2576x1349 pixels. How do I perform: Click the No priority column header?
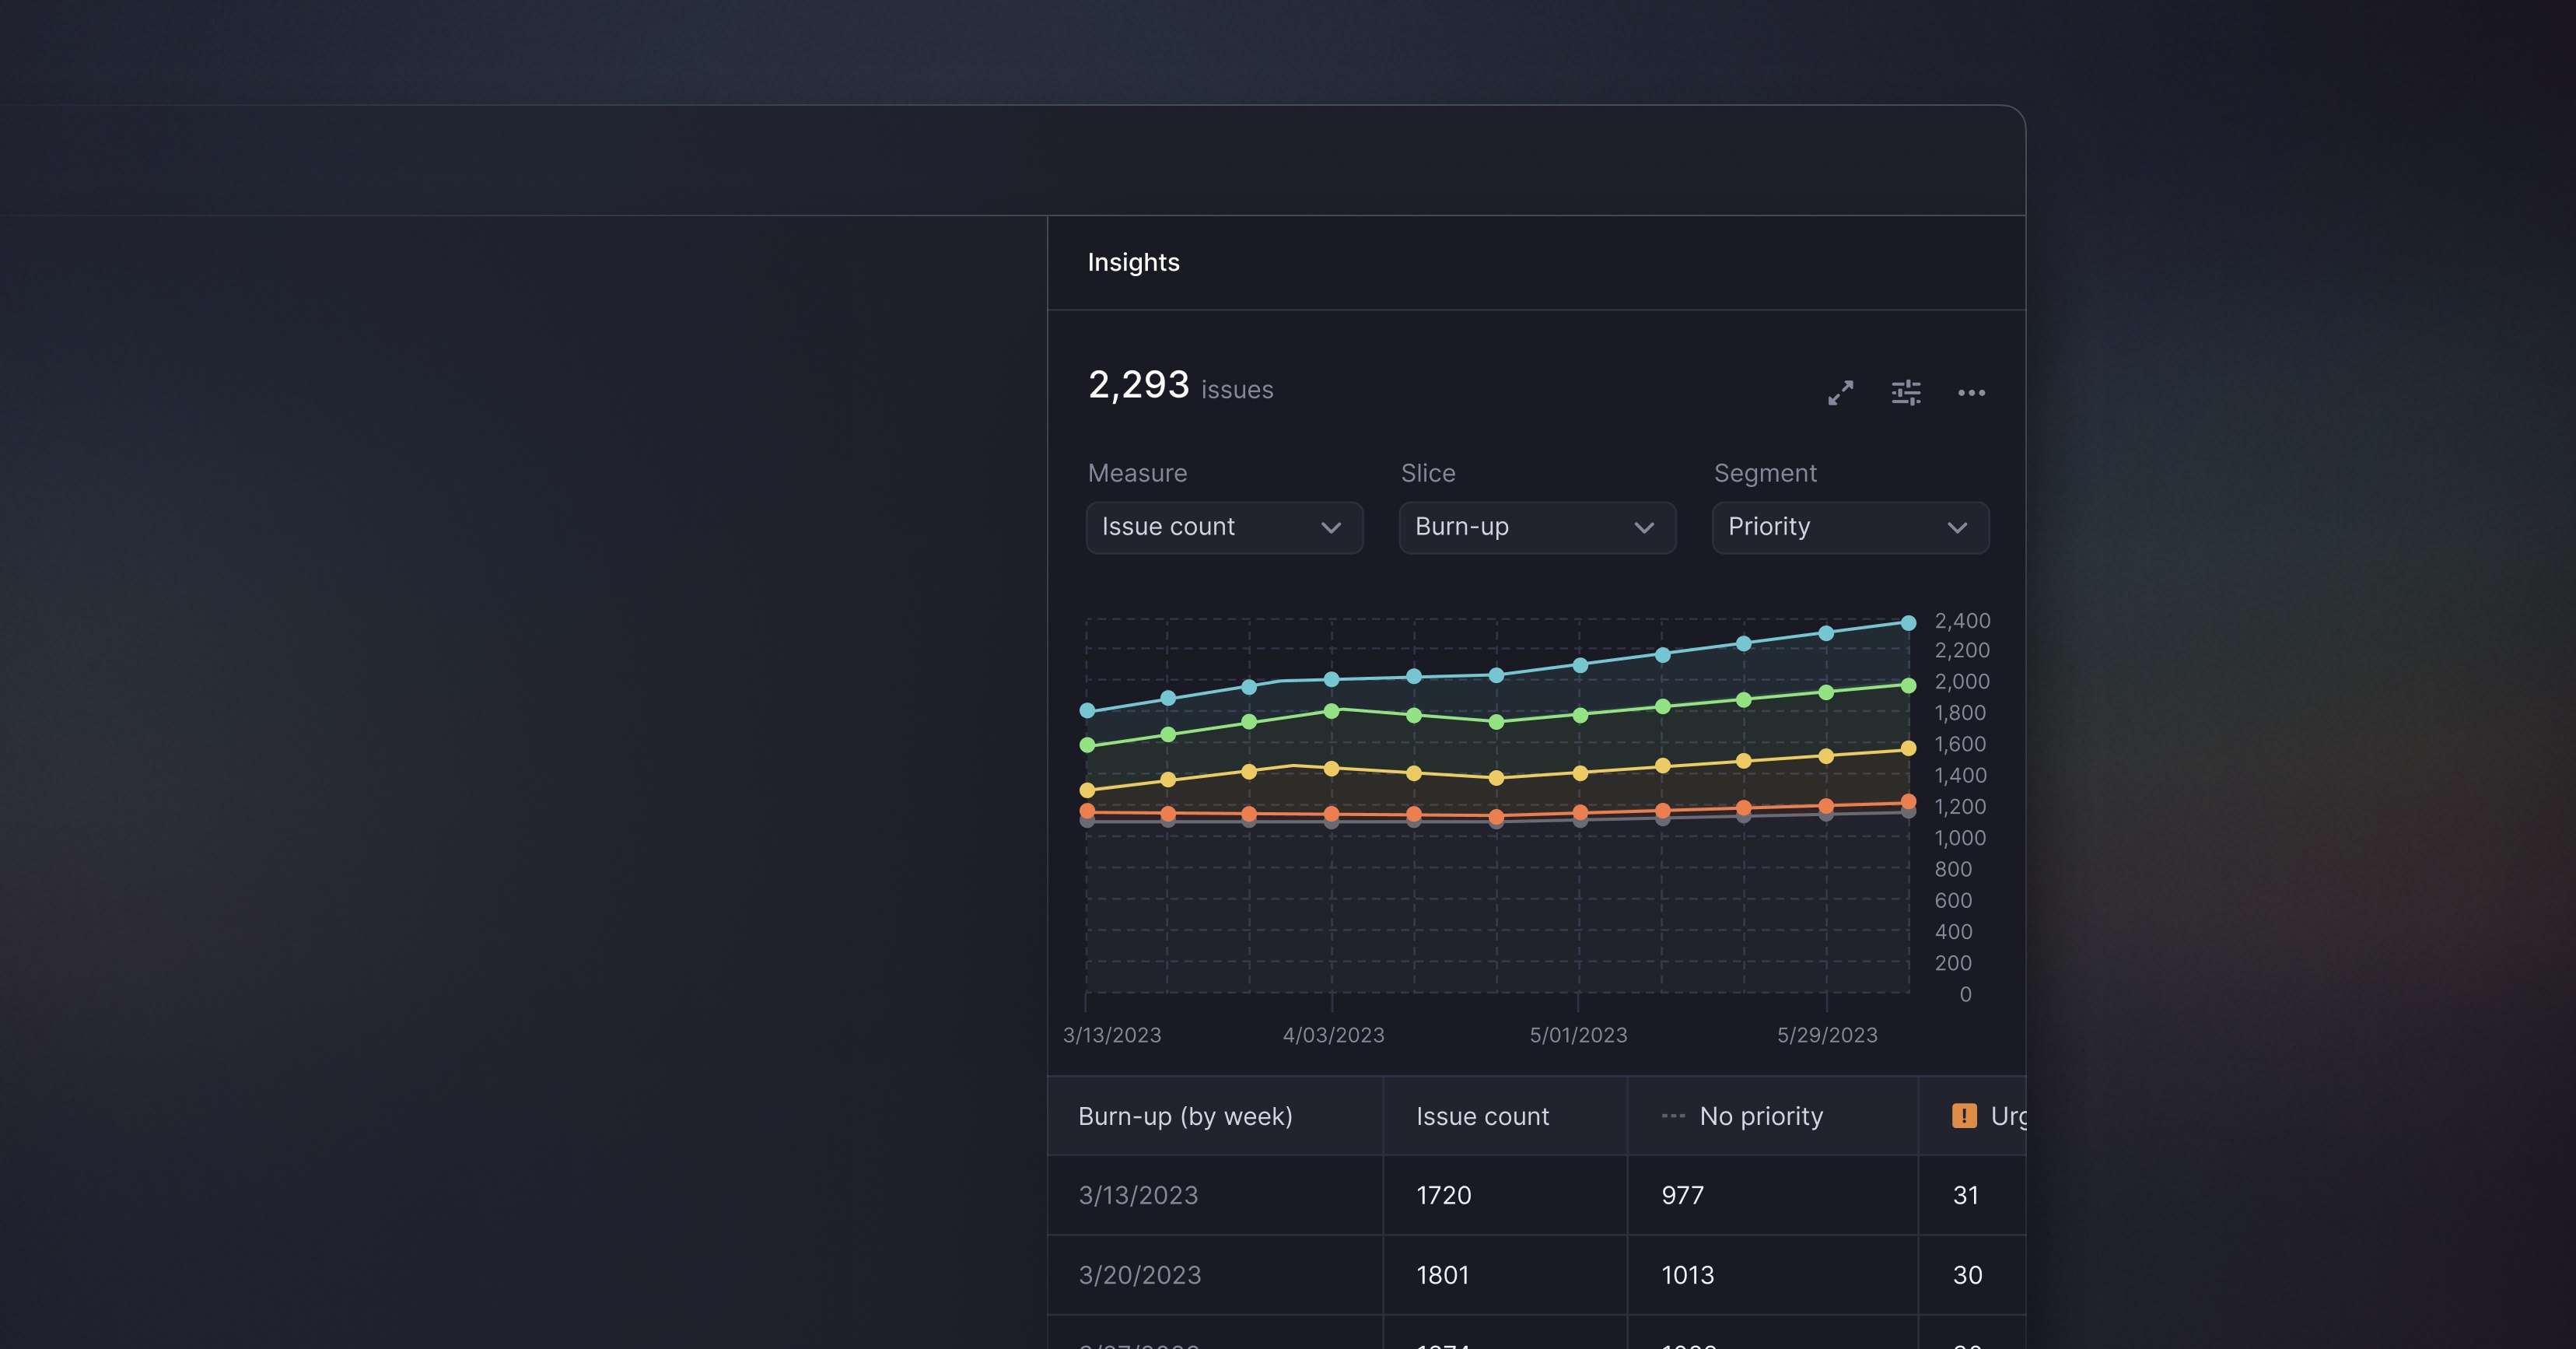point(1761,1116)
